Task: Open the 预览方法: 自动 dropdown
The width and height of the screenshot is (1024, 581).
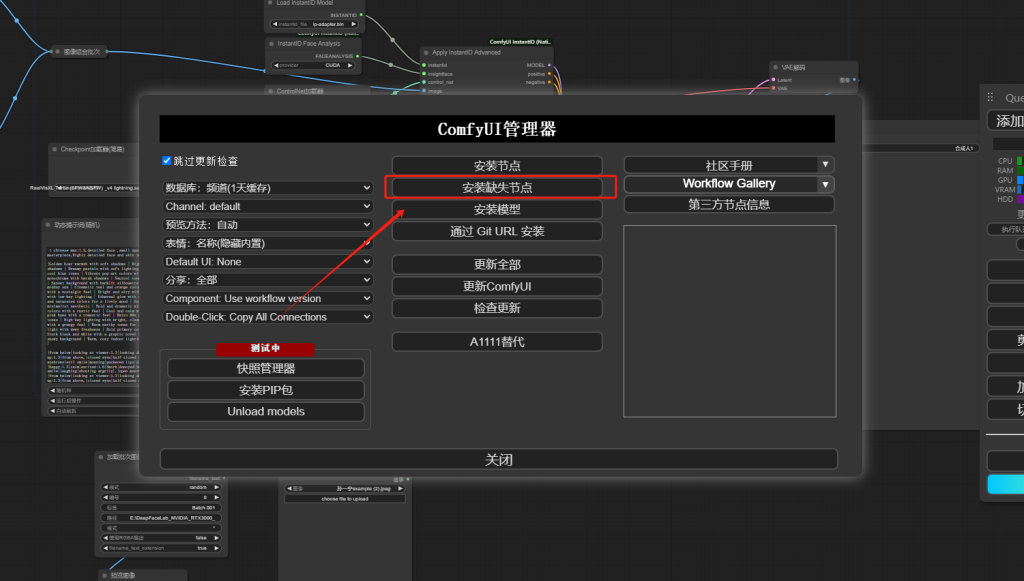Action: (x=268, y=225)
